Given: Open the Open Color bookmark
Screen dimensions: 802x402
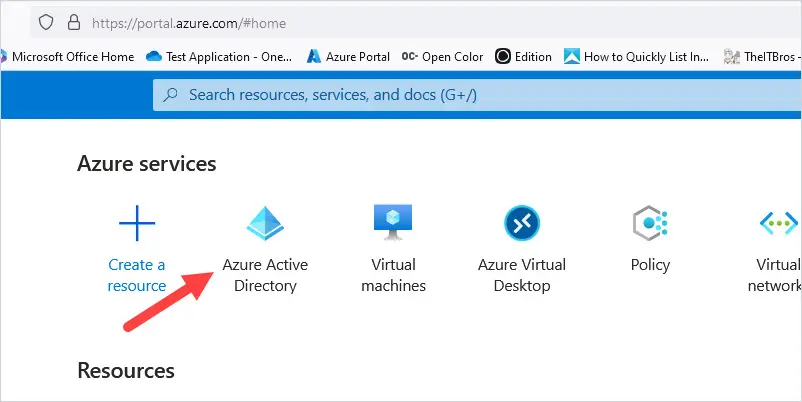Looking at the screenshot, I should point(442,57).
